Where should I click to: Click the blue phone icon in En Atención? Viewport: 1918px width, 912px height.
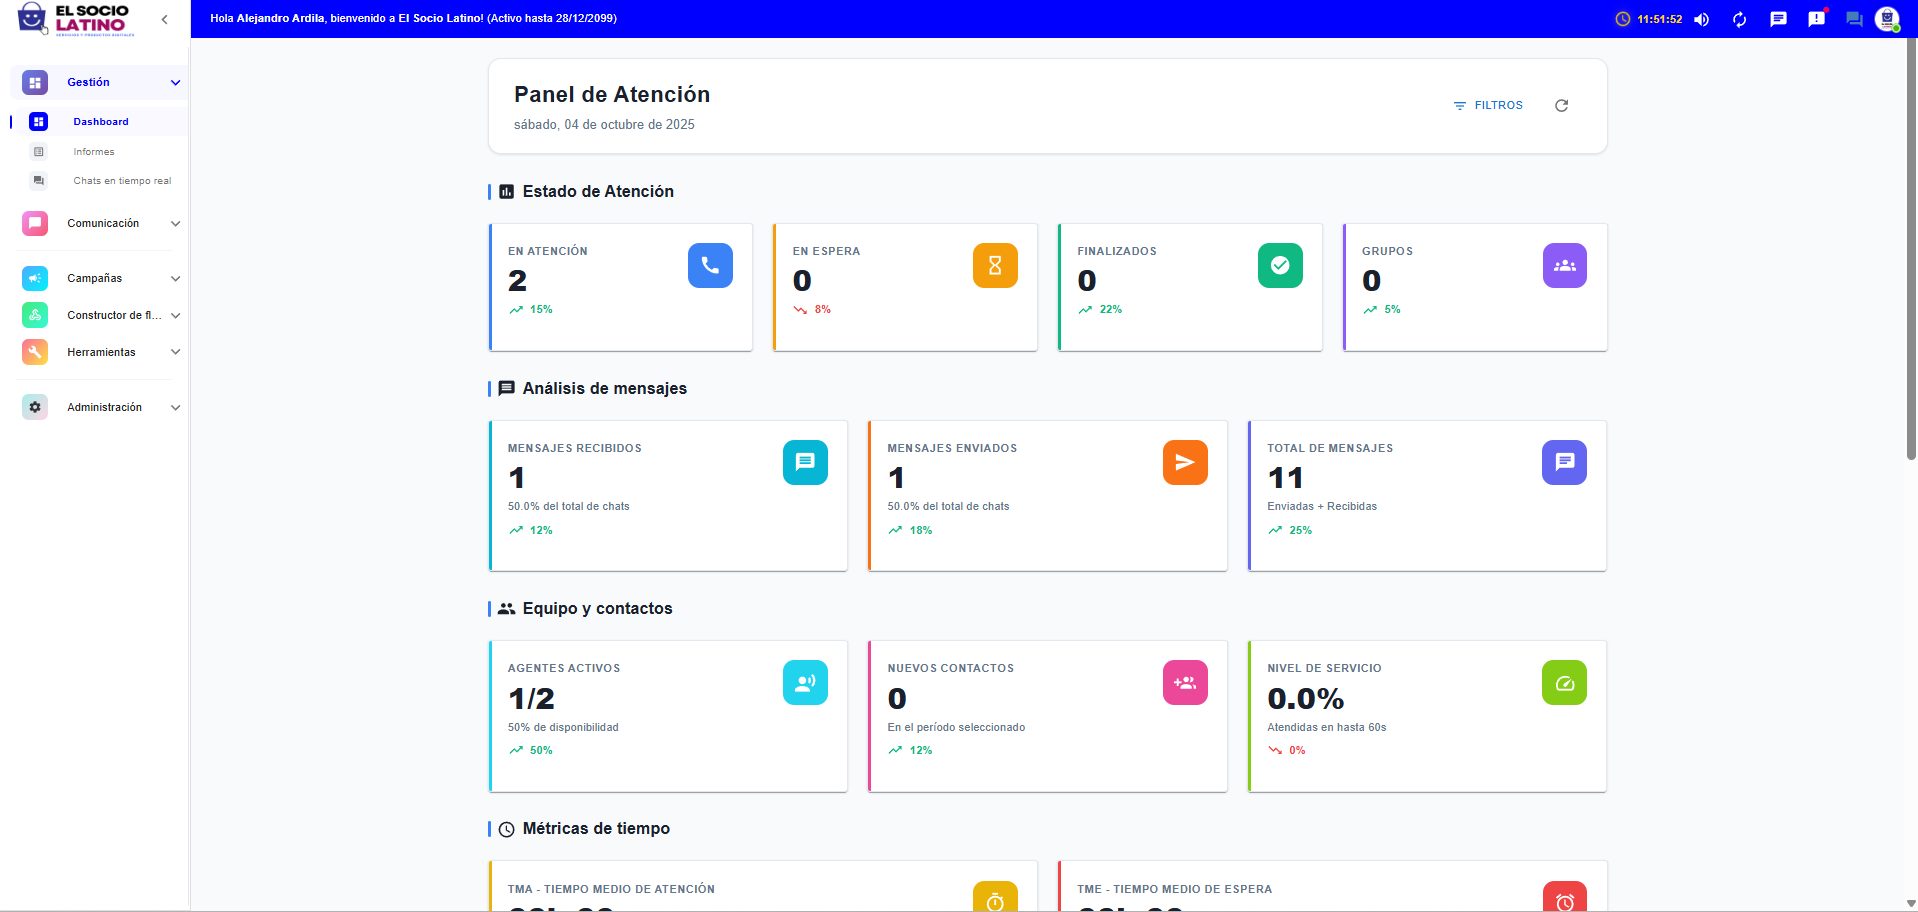pyautogui.click(x=710, y=266)
